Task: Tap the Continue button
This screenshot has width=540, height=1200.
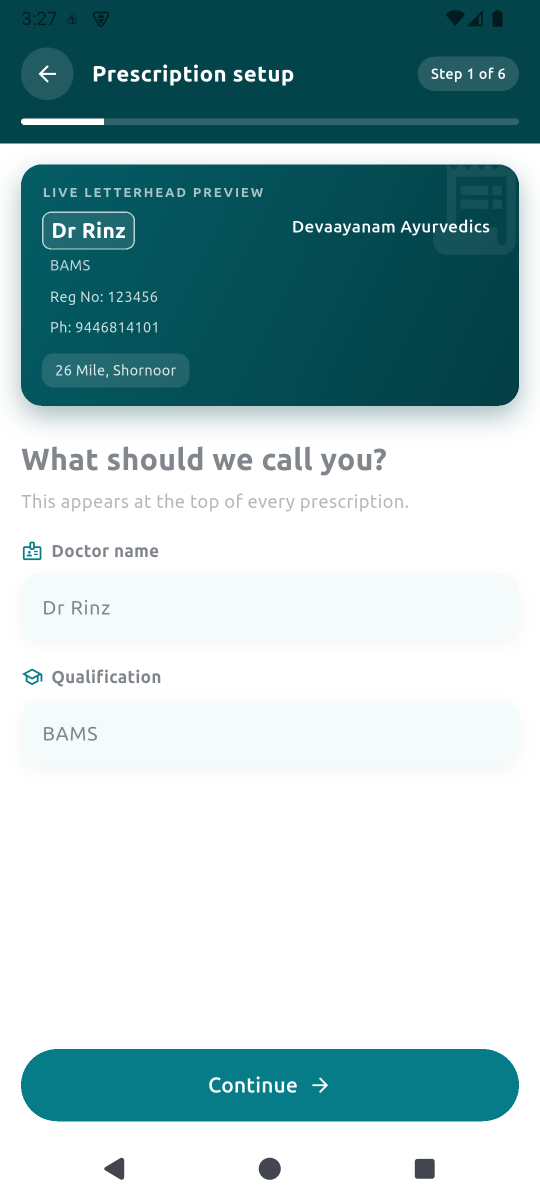Action: coord(270,1085)
